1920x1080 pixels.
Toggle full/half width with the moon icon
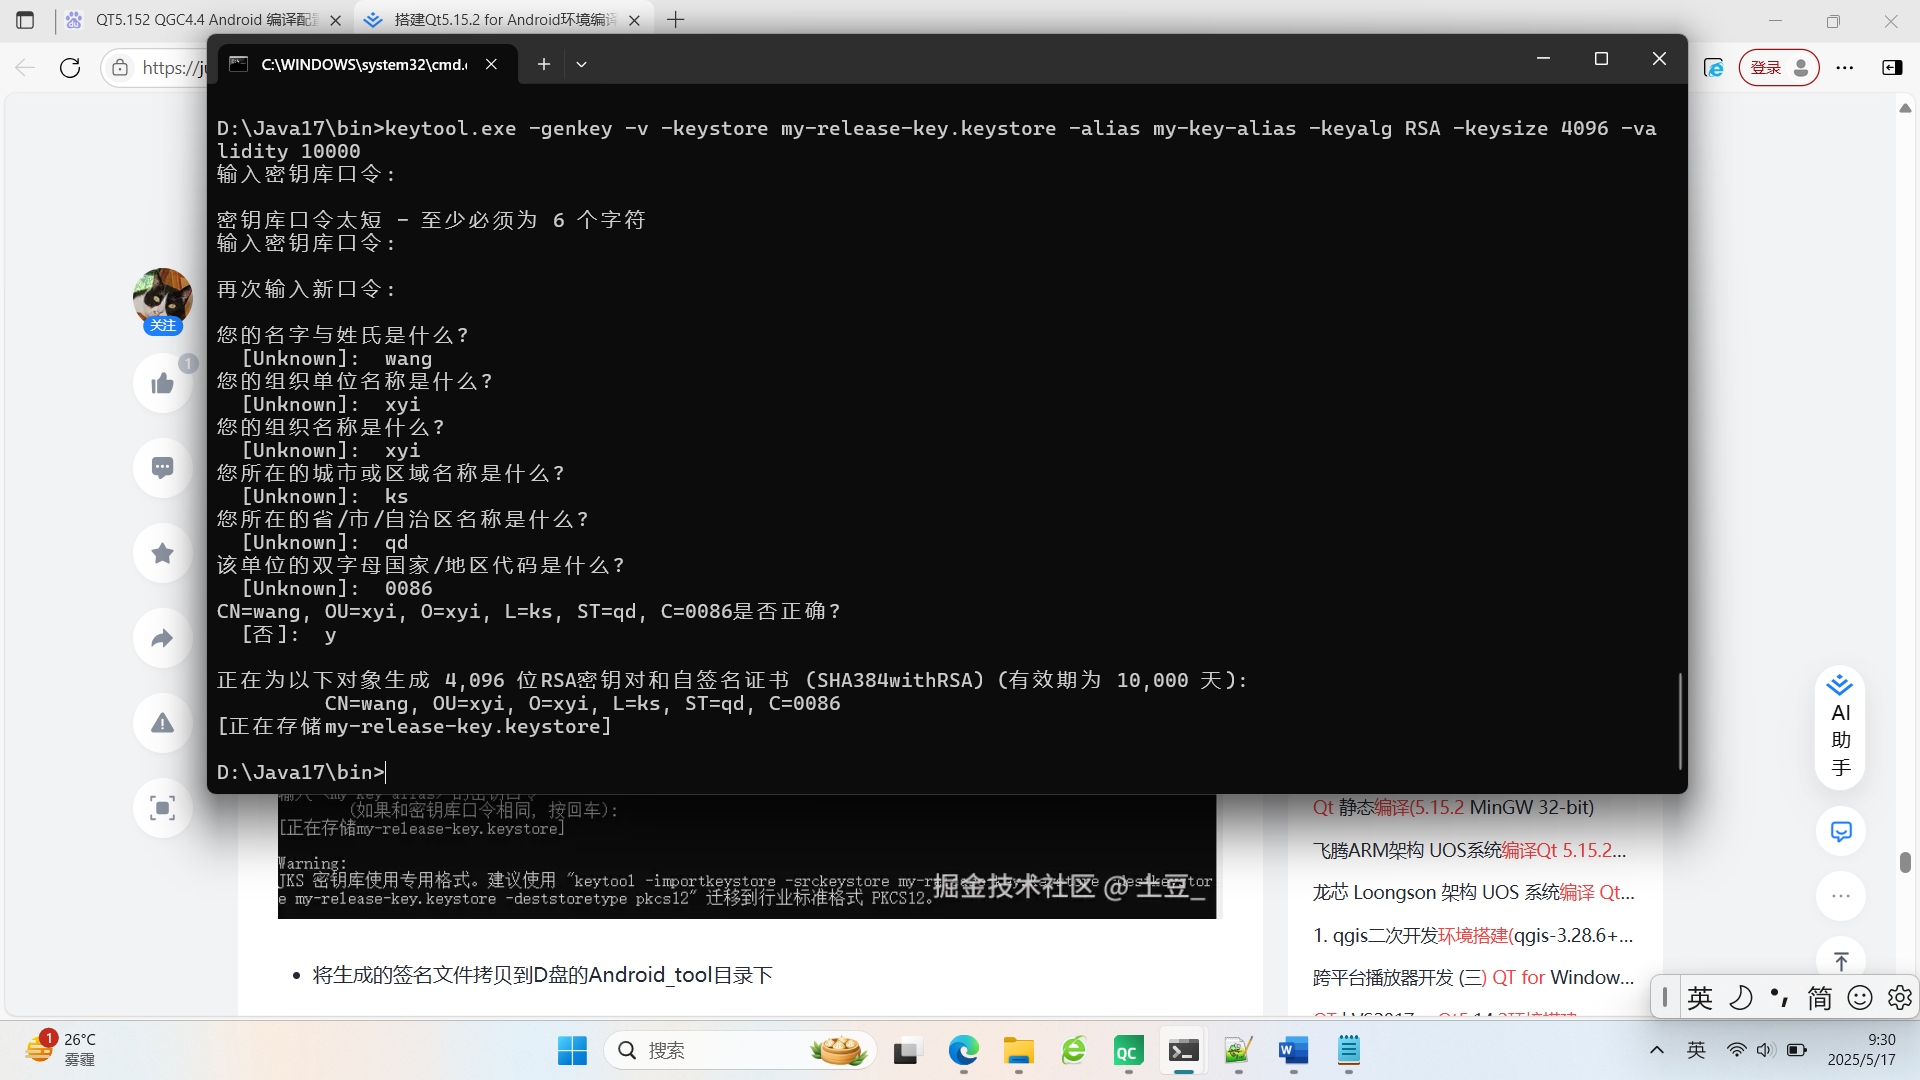click(1741, 997)
